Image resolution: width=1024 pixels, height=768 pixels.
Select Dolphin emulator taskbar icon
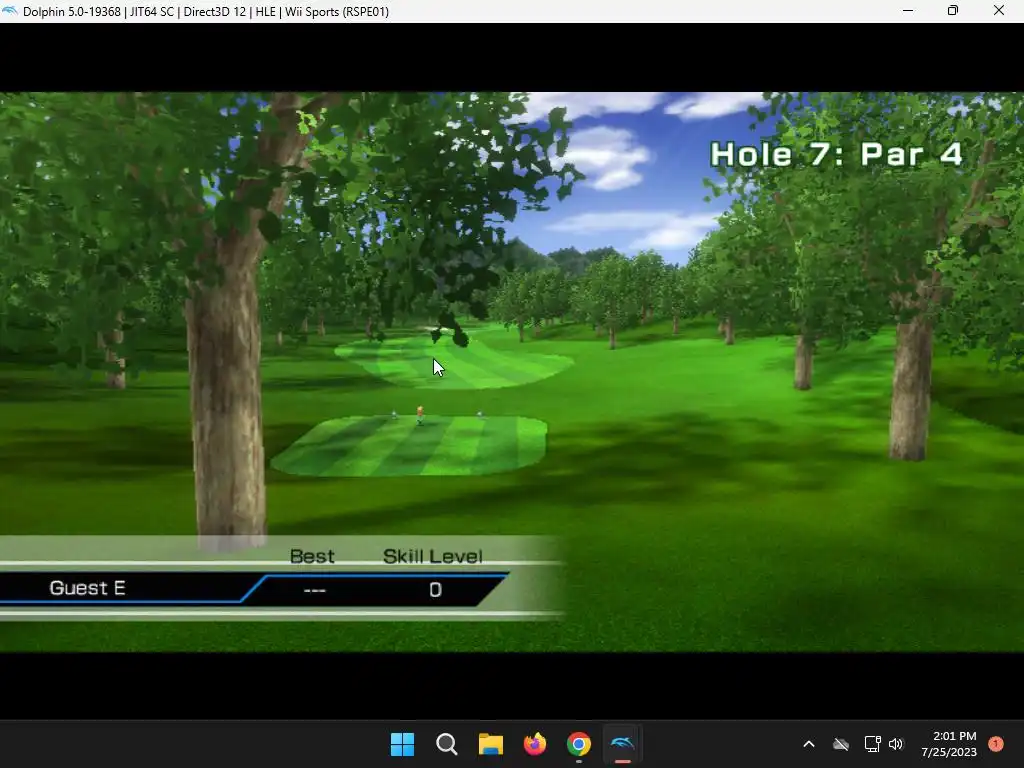pyautogui.click(x=622, y=744)
